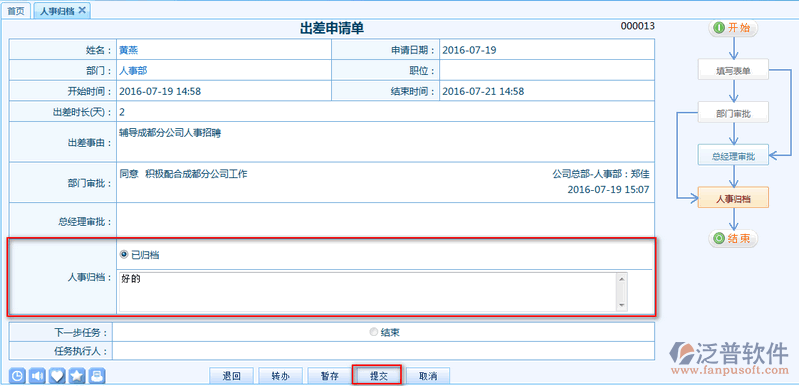Click the form number 000013
799x386 pixels.
click(x=637, y=26)
